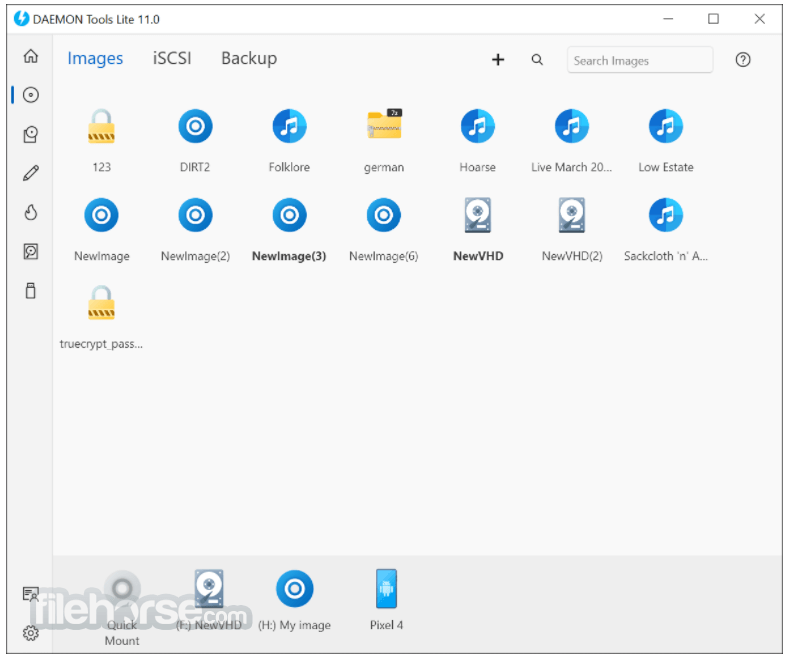This screenshot has width=788, height=660.
Task: Select the NewImage(6) disc image
Action: pyautogui.click(x=384, y=230)
